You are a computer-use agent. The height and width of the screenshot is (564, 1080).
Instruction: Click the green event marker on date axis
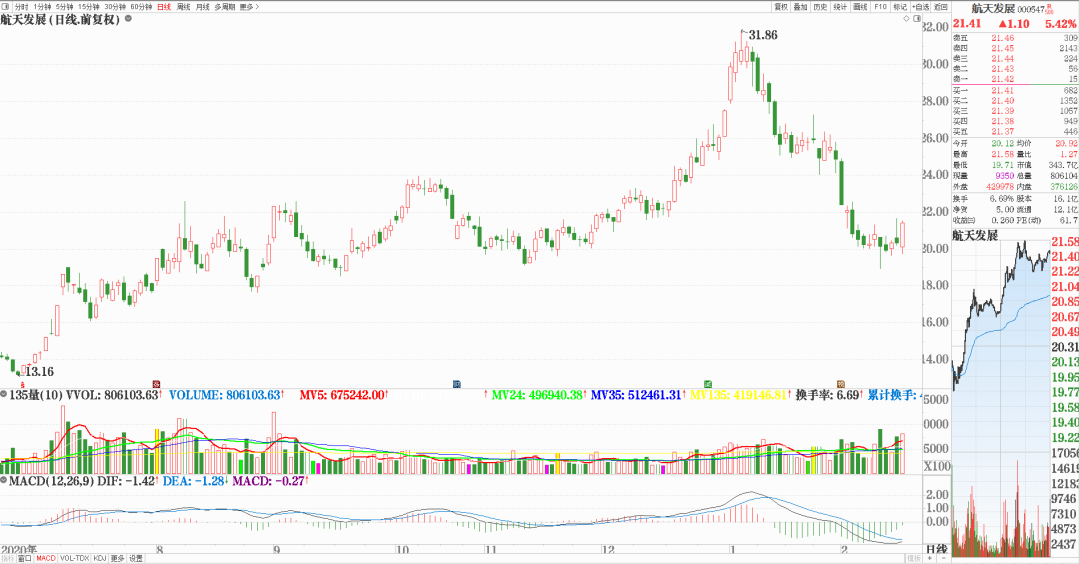click(707, 384)
